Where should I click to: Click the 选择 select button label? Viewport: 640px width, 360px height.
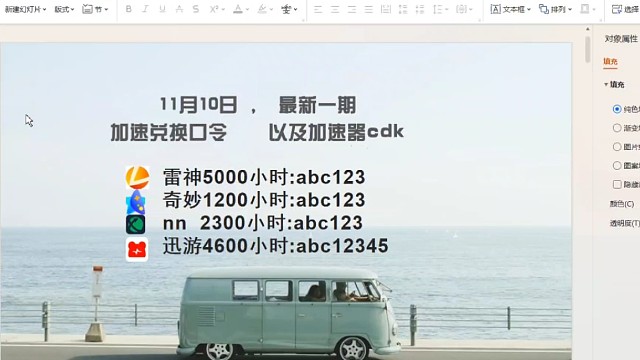[x=631, y=9]
